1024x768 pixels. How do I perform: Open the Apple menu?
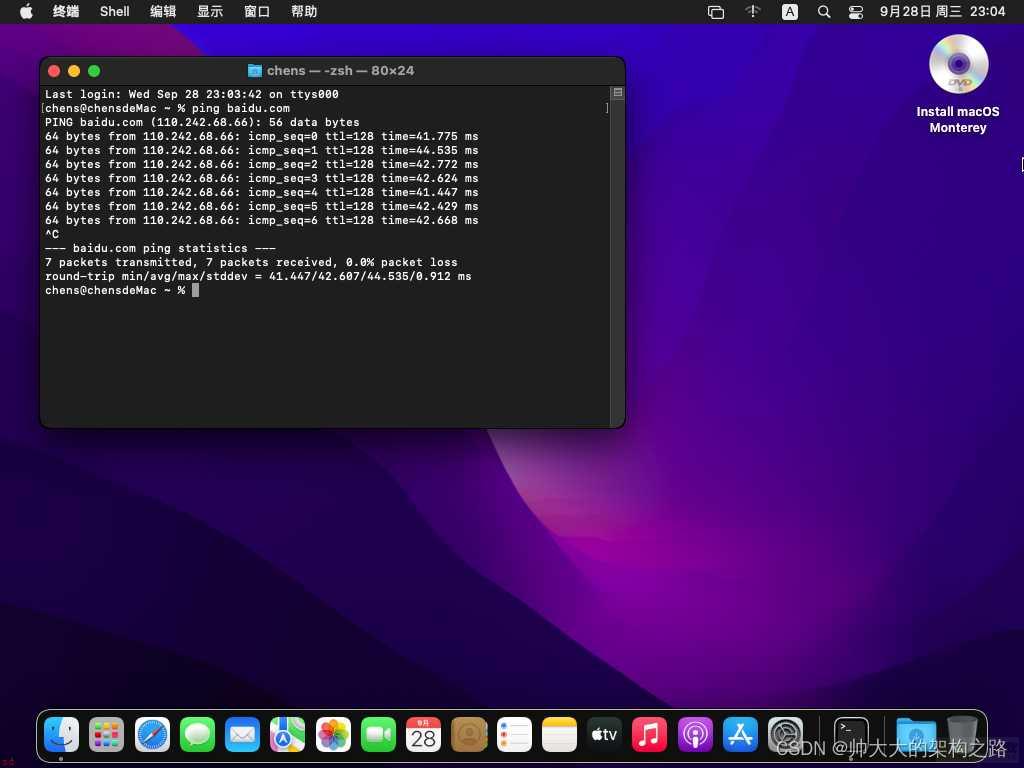(26, 11)
